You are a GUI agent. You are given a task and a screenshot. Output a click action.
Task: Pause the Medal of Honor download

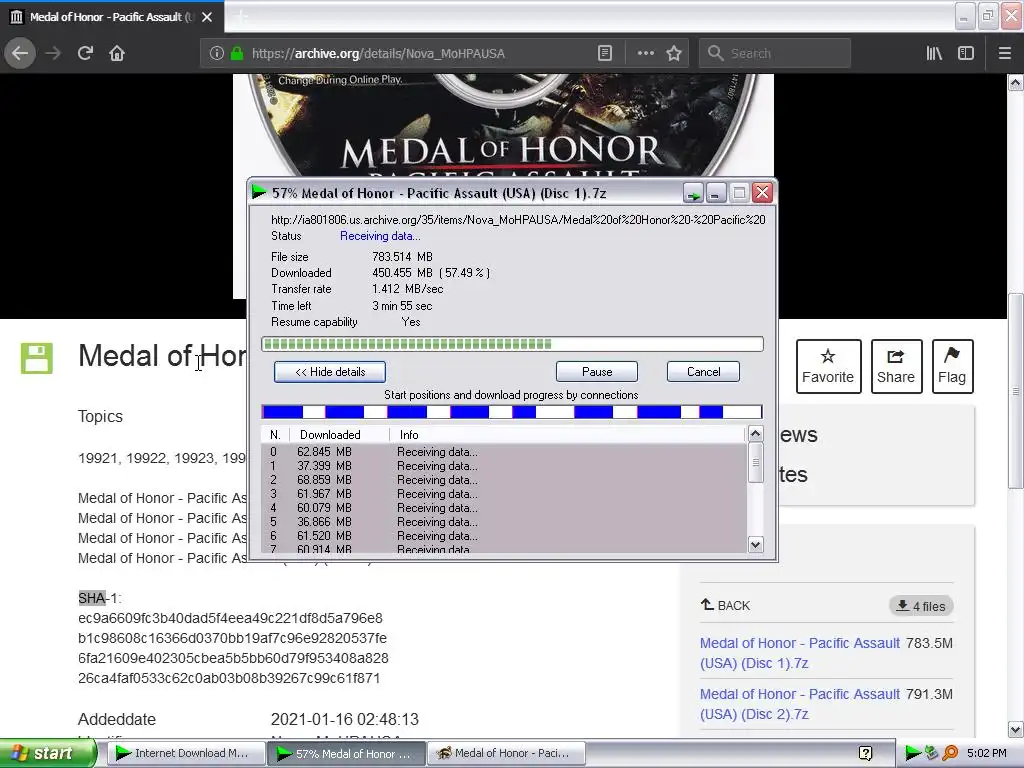[597, 372]
